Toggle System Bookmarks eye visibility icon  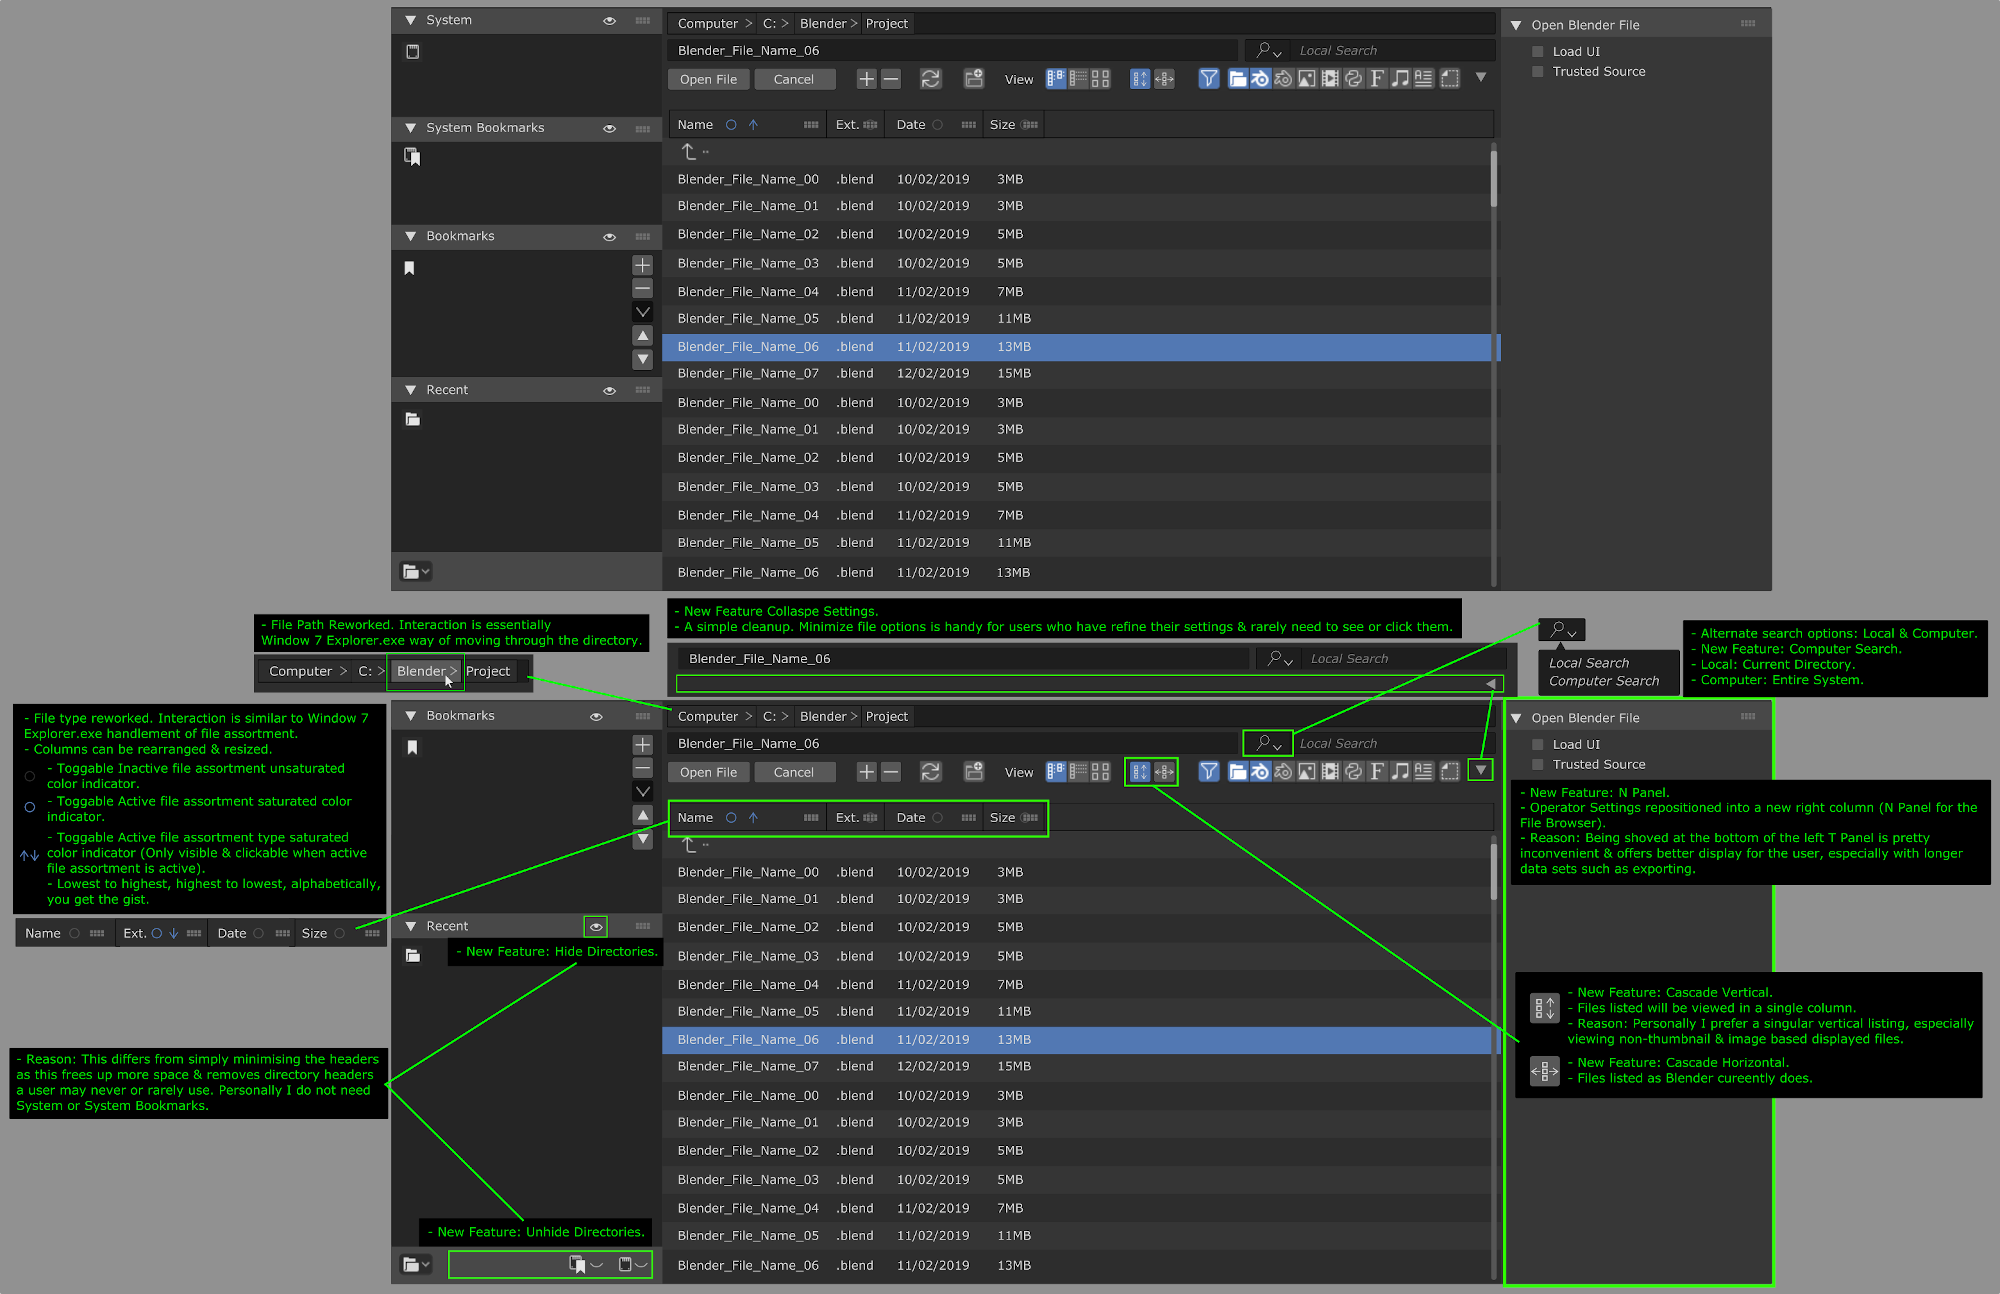[609, 128]
